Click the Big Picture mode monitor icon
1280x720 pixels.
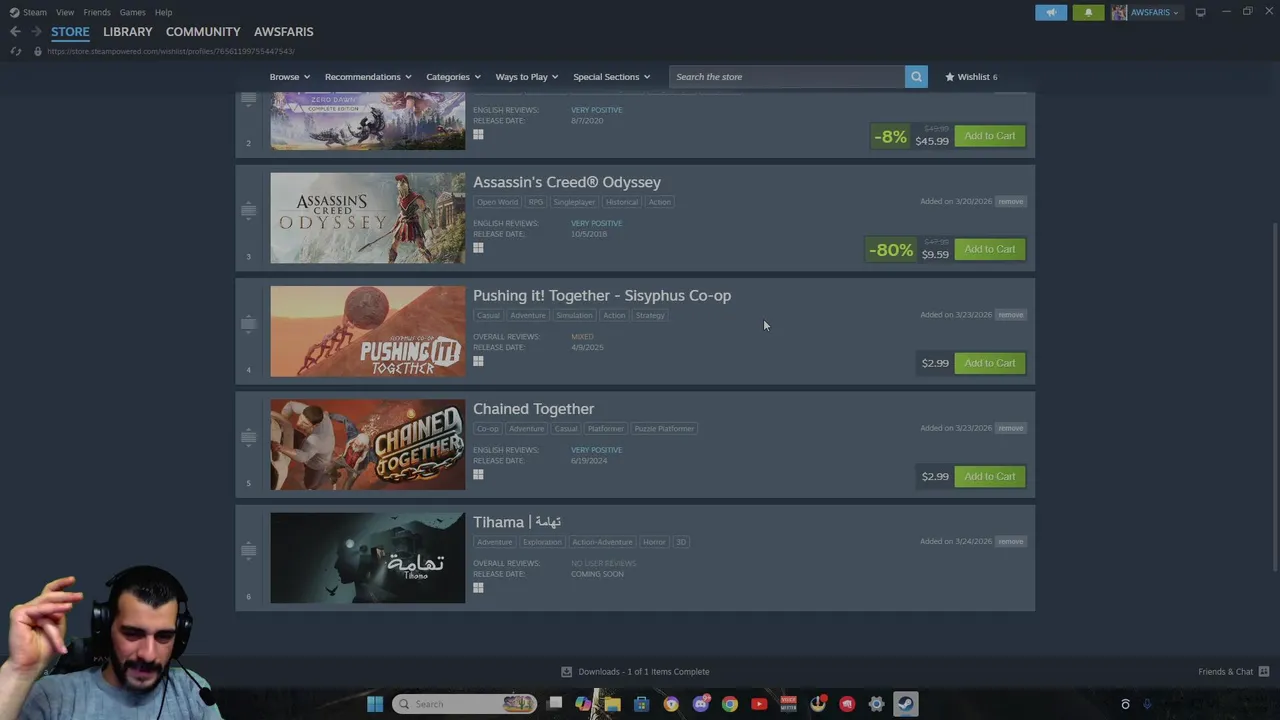(x=1200, y=12)
